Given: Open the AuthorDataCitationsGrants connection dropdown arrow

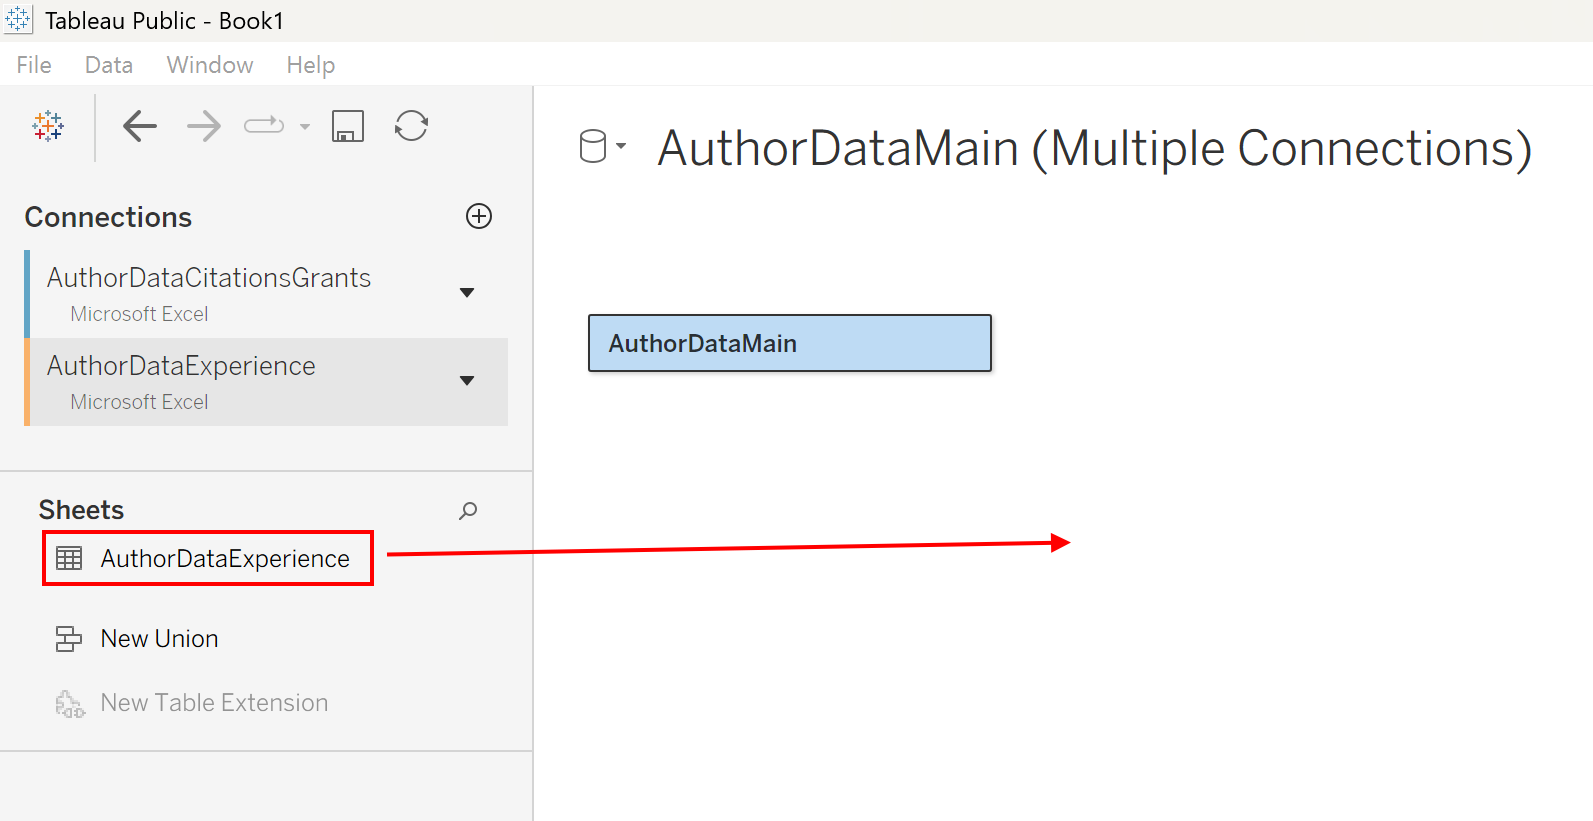Looking at the screenshot, I should pos(467,293).
